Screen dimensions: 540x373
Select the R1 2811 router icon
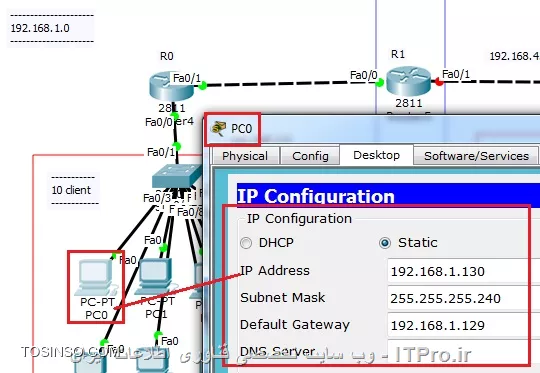(408, 81)
